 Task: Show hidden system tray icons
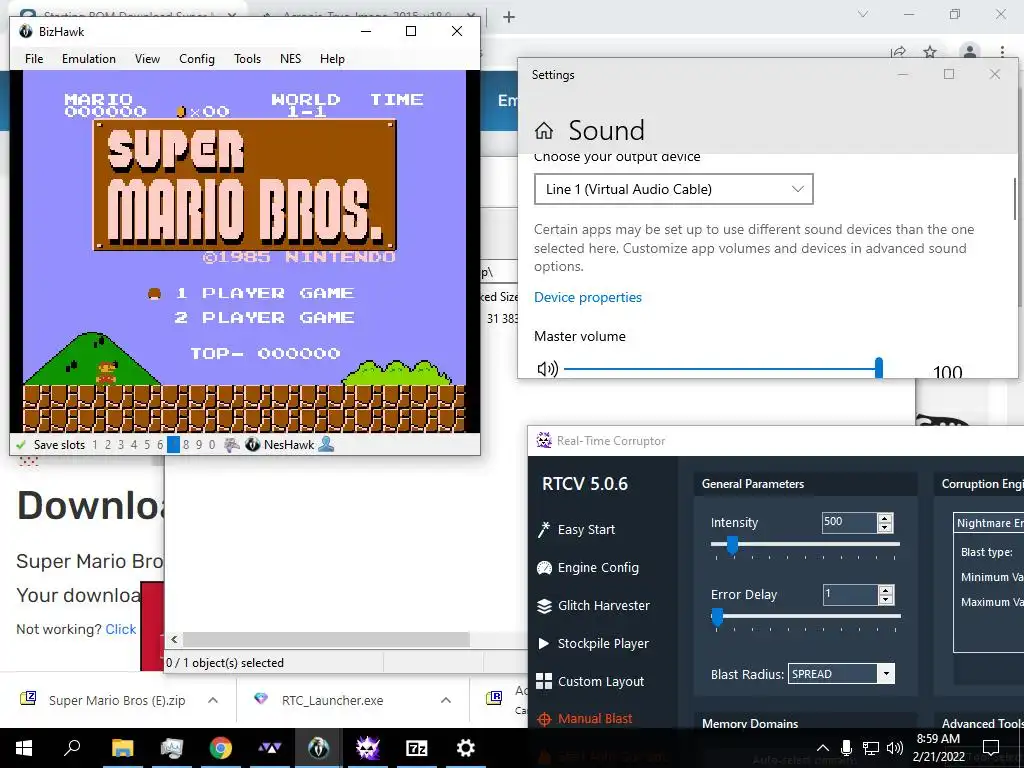[822, 748]
